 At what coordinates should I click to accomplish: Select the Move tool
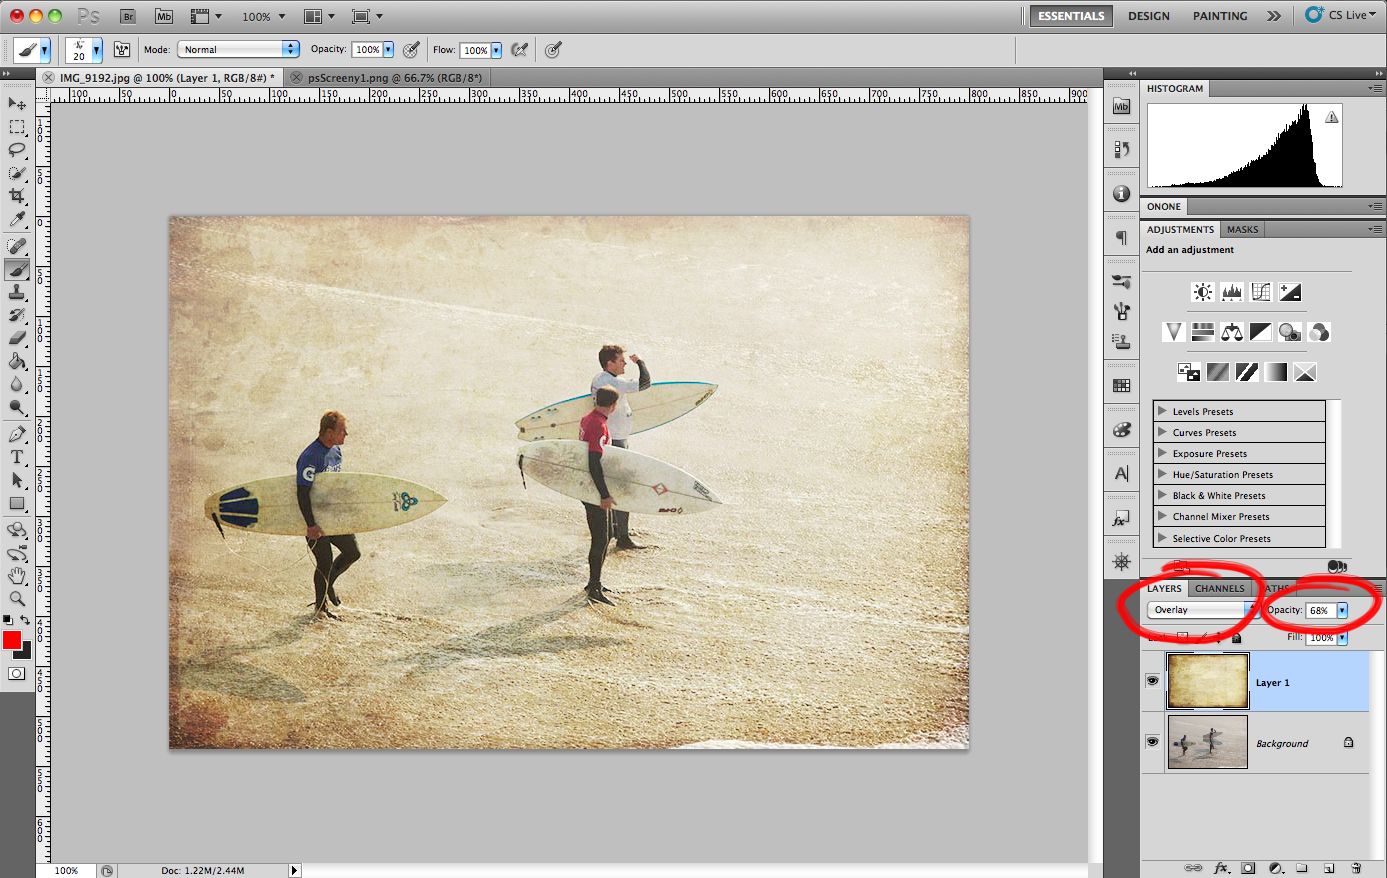(17, 104)
